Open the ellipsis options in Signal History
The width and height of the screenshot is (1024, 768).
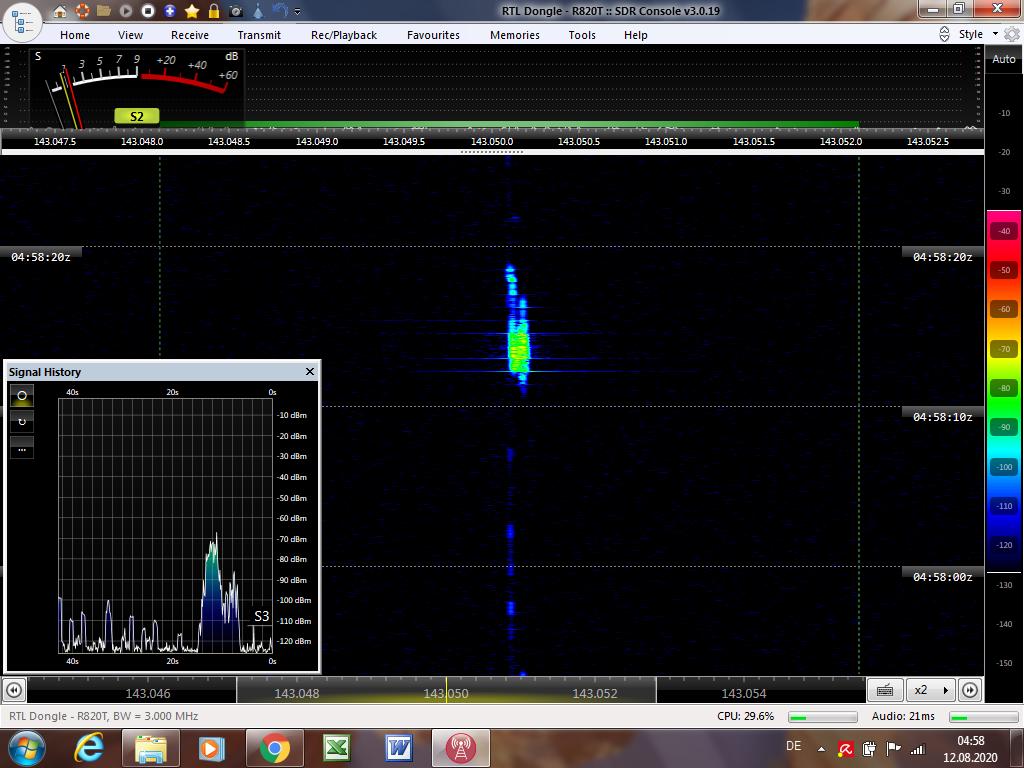[22, 448]
